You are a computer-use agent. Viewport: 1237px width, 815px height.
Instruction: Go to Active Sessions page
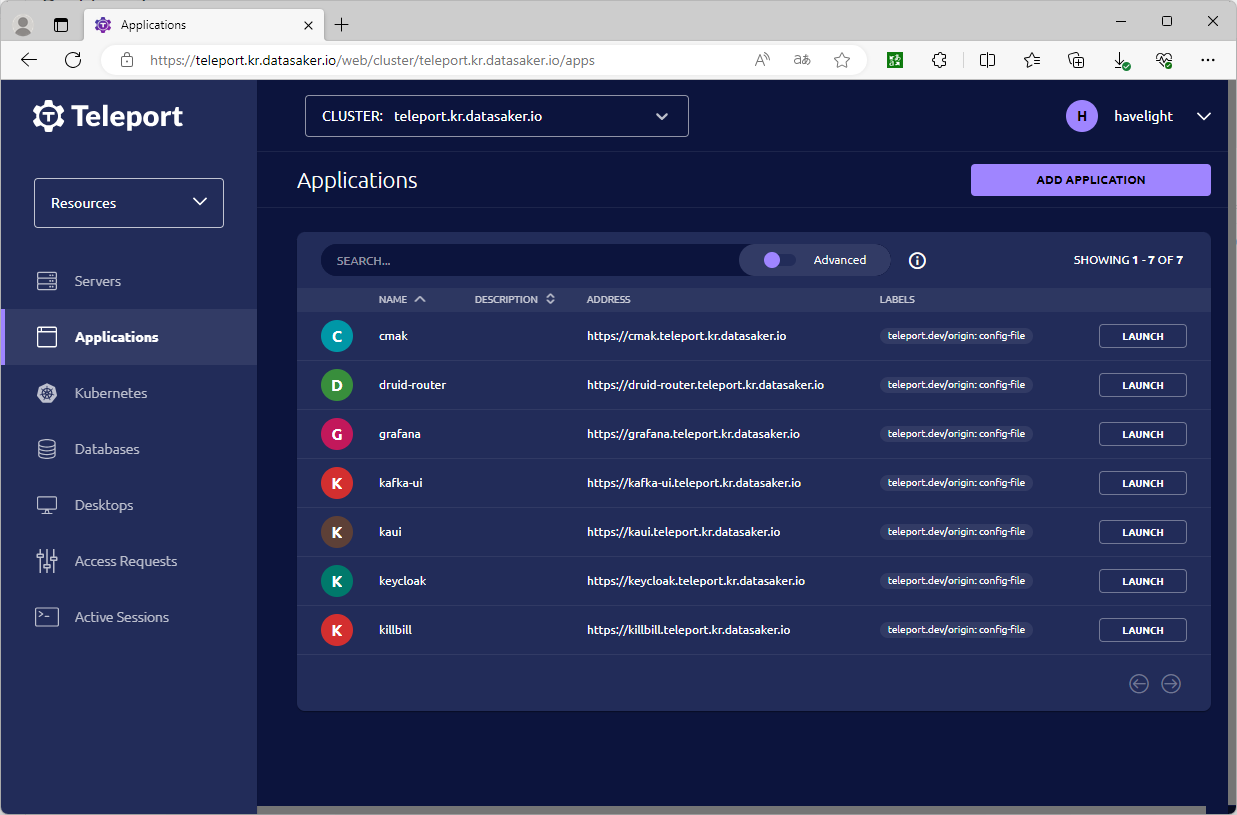[121, 617]
